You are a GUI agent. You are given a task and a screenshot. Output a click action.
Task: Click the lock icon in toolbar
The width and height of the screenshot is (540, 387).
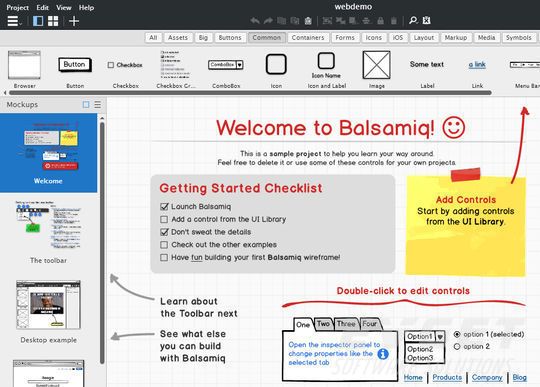coord(380,21)
